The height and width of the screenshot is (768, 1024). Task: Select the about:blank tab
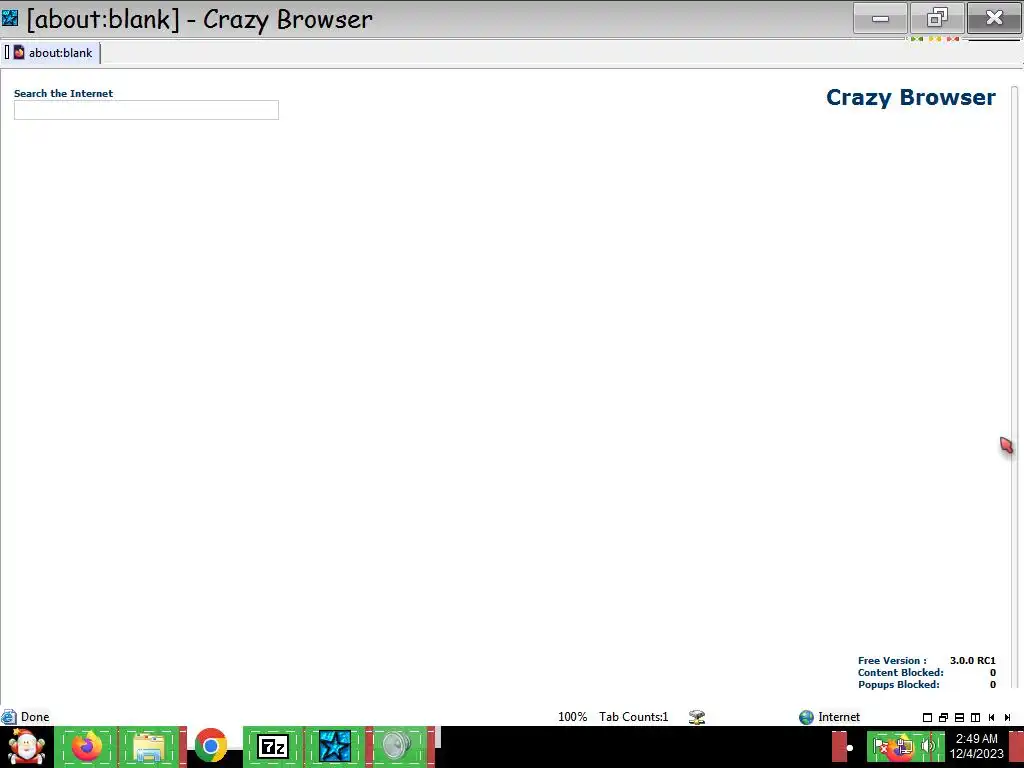coord(52,53)
